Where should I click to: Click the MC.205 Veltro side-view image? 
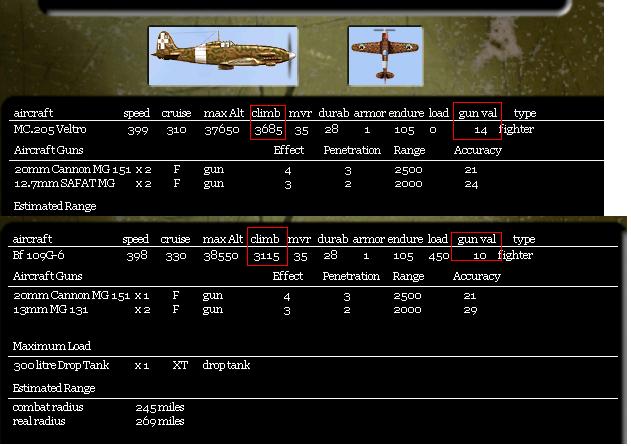point(223,56)
